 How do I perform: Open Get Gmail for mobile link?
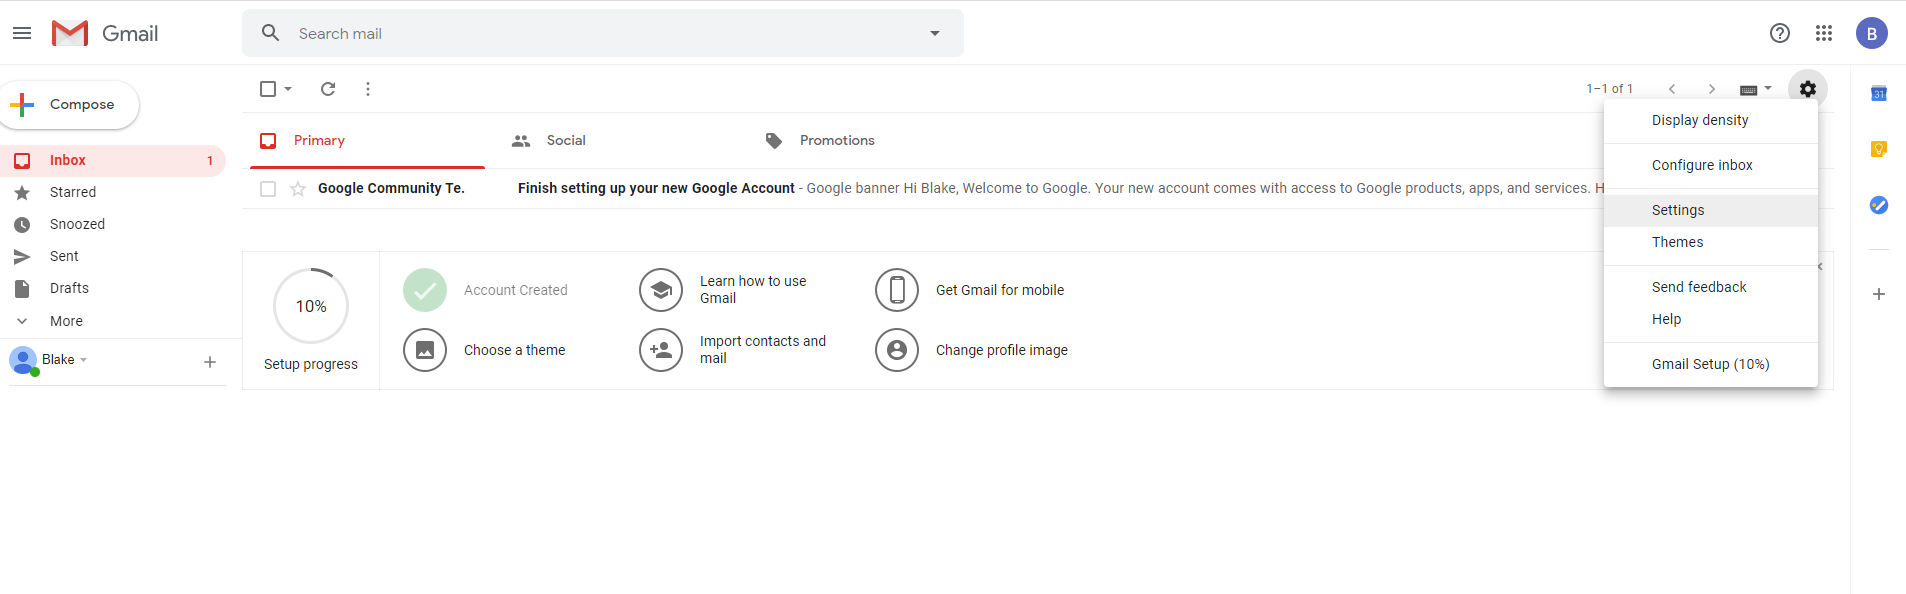1000,290
